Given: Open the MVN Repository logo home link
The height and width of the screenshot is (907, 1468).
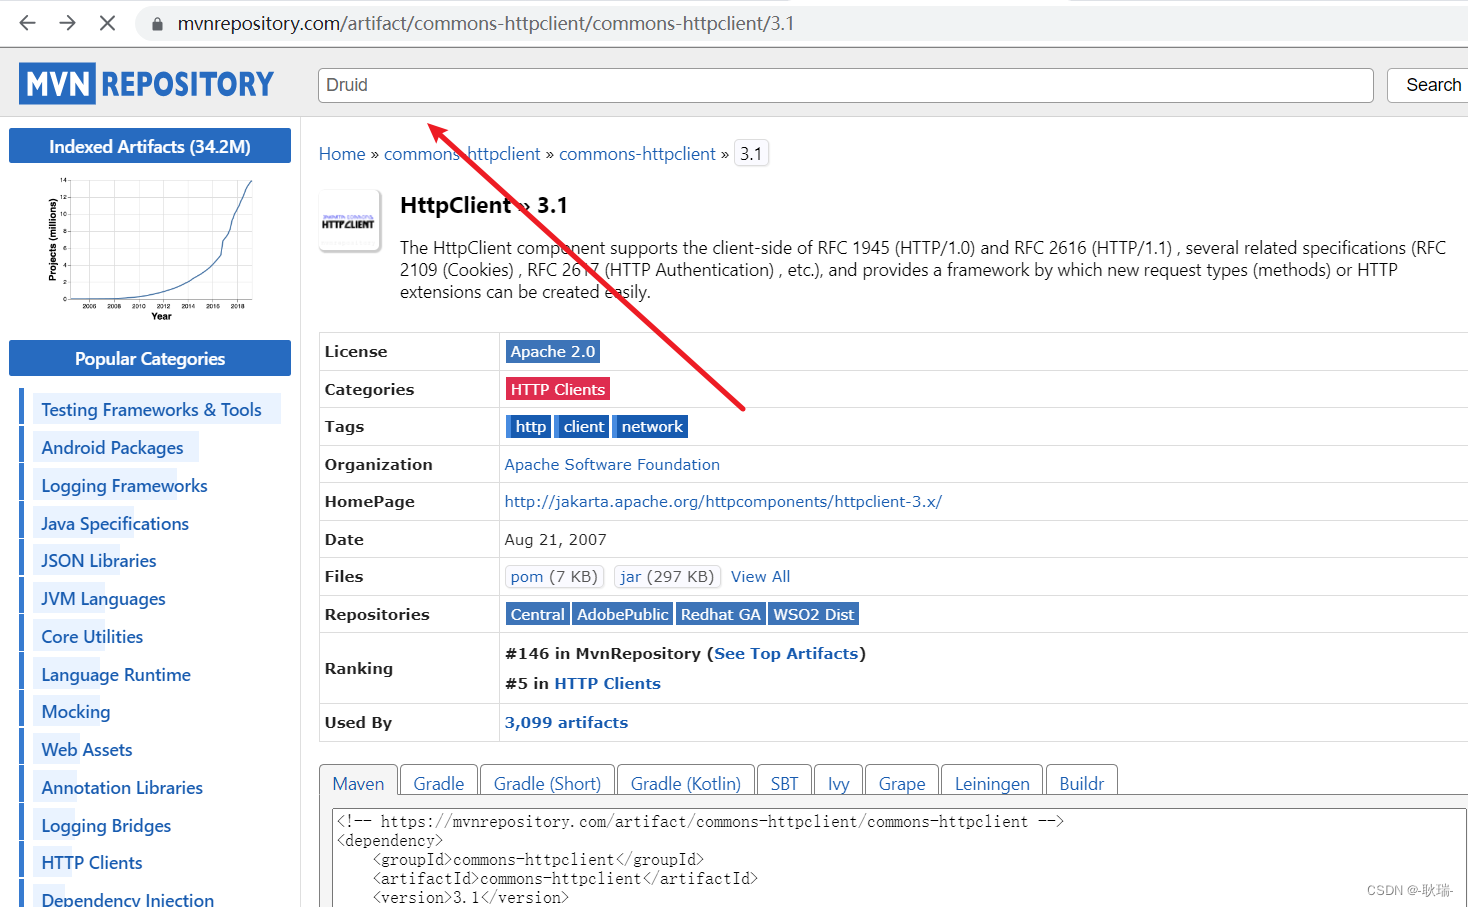Looking at the screenshot, I should 146,84.
